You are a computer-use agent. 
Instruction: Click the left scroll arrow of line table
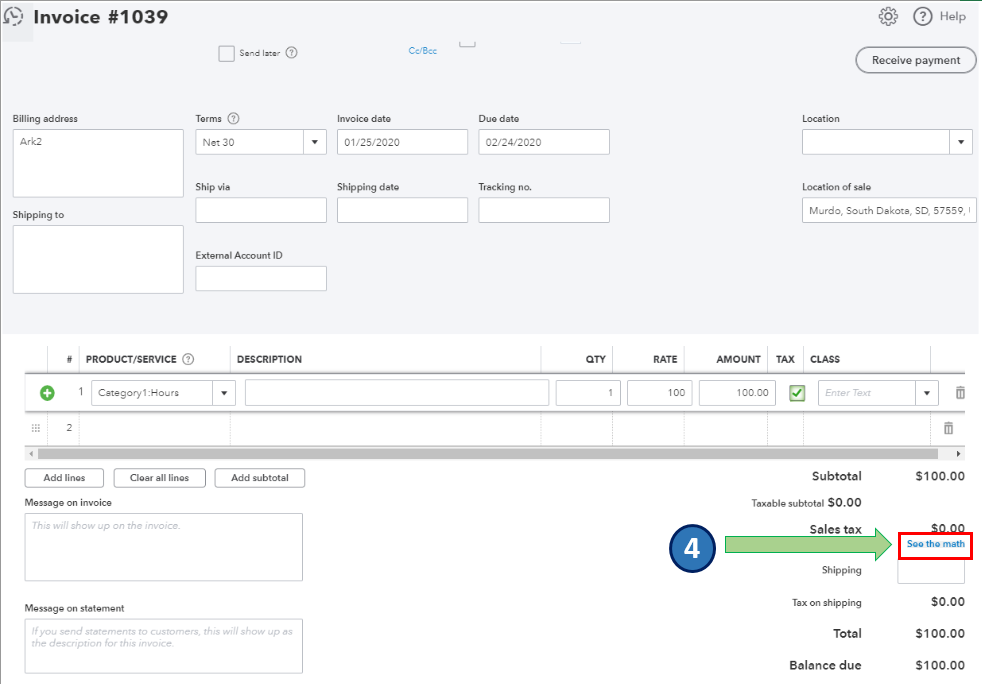point(31,453)
